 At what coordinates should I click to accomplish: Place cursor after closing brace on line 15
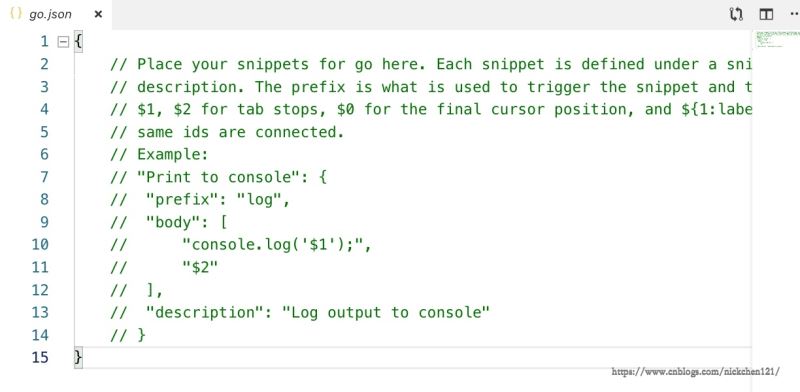point(83,357)
